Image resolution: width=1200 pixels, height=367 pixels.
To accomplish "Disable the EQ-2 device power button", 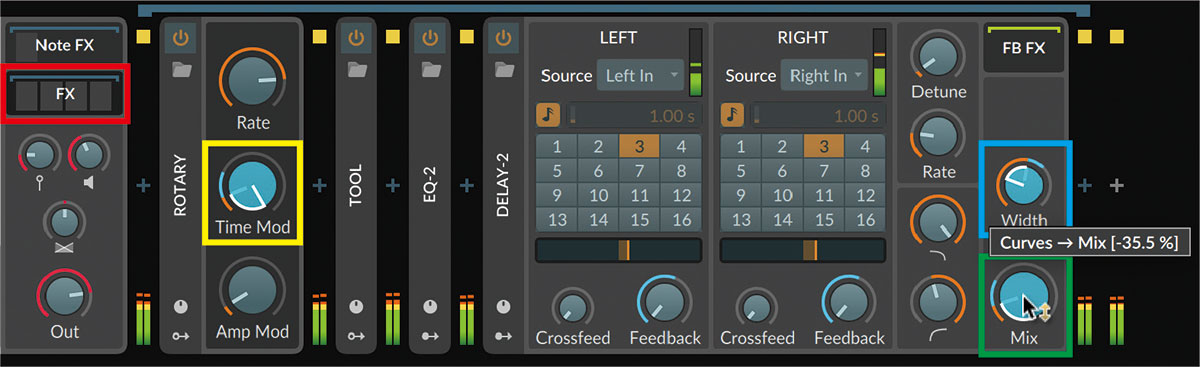I will point(430,38).
